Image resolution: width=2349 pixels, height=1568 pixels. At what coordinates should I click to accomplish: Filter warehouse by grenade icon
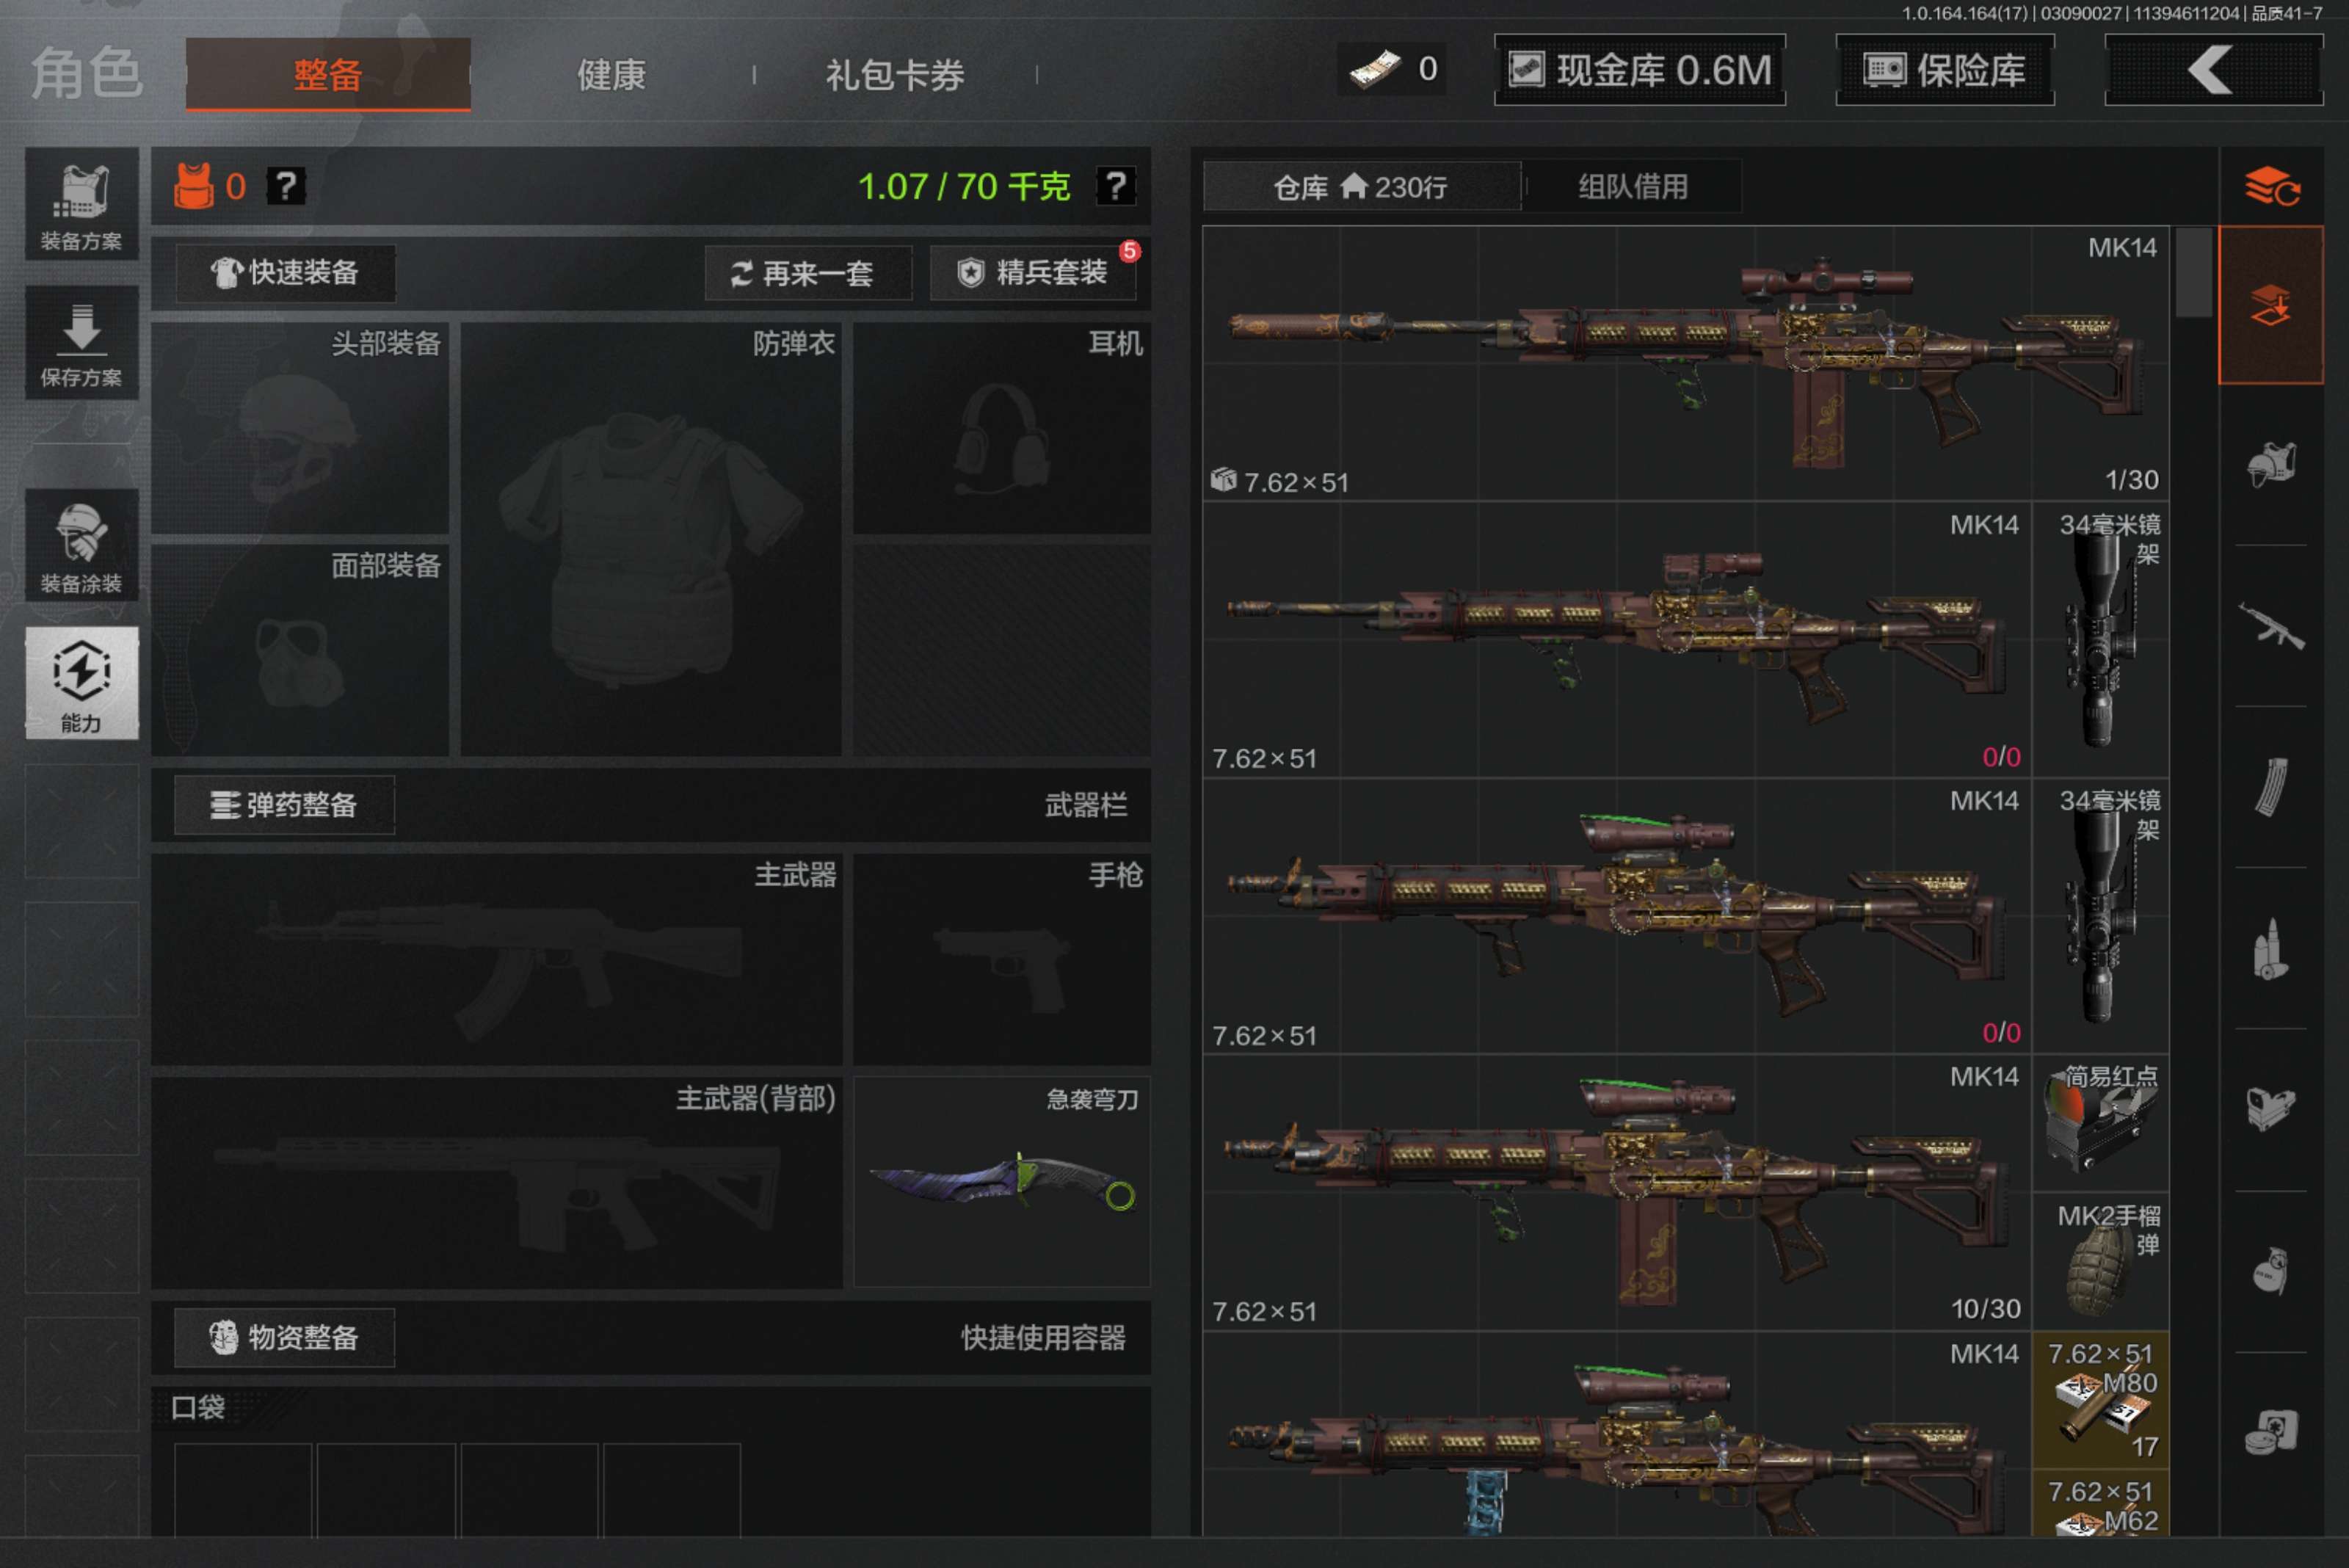point(2270,1271)
